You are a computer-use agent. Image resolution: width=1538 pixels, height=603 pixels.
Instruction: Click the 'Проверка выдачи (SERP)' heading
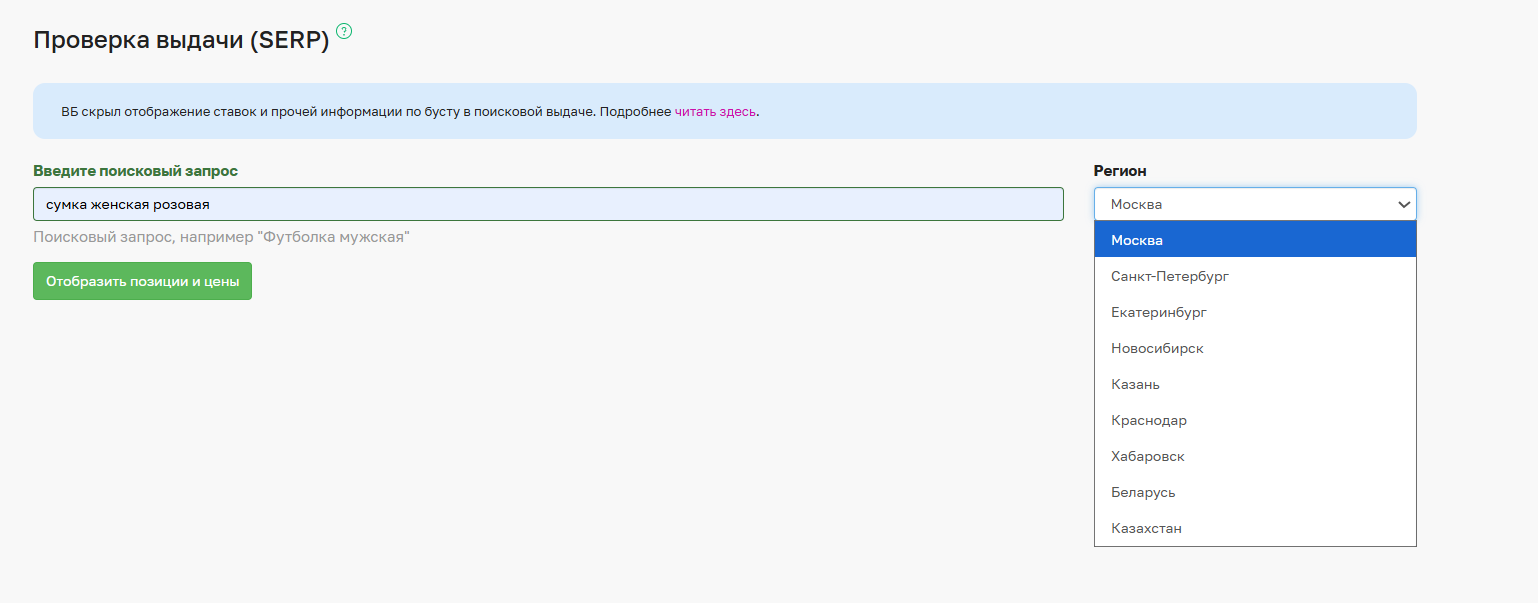(181, 40)
